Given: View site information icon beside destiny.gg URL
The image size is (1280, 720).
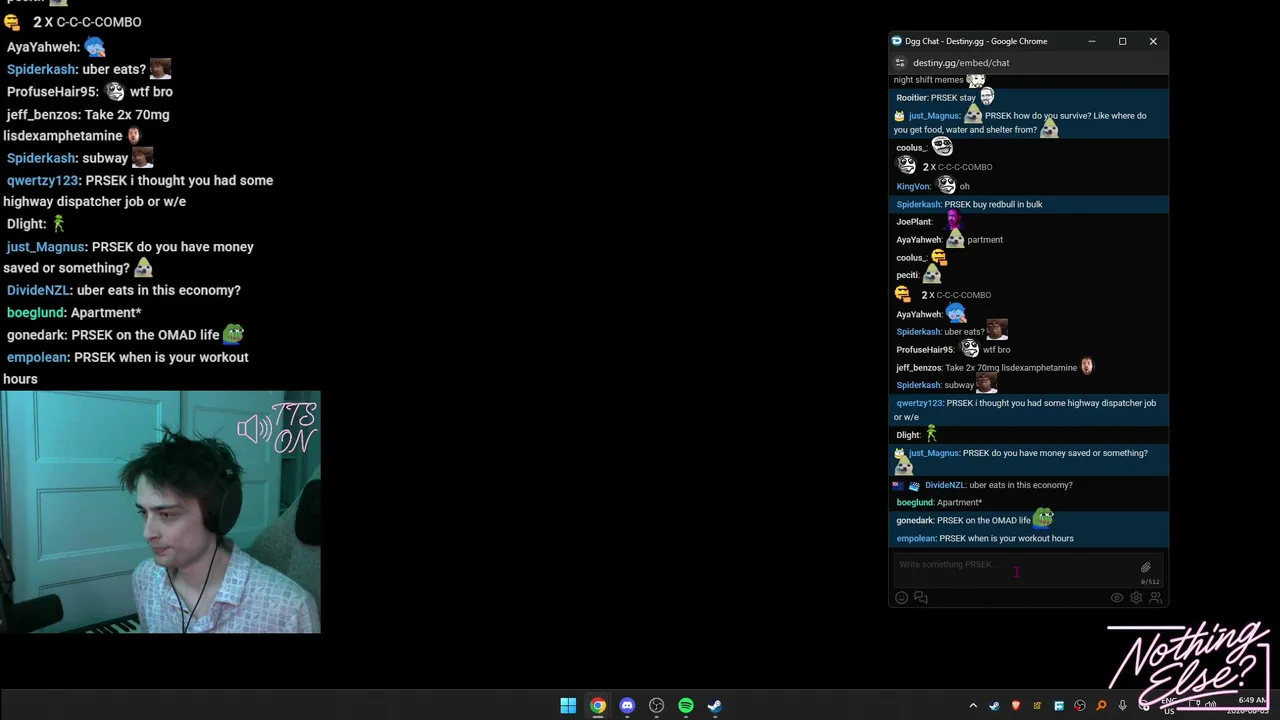Looking at the screenshot, I should pos(900,63).
